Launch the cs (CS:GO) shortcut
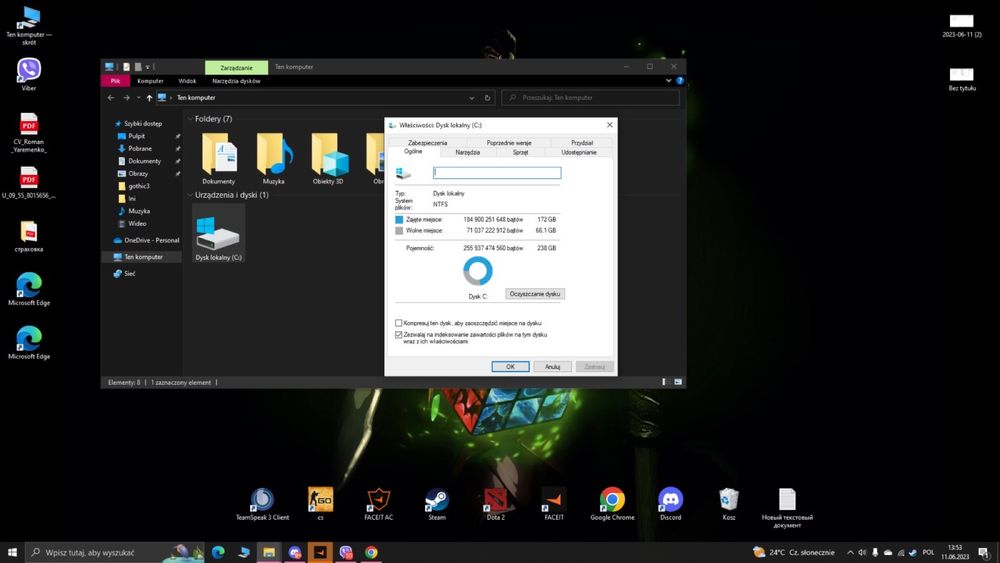Image resolution: width=1000 pixels, height=563 pixels. 320,504
